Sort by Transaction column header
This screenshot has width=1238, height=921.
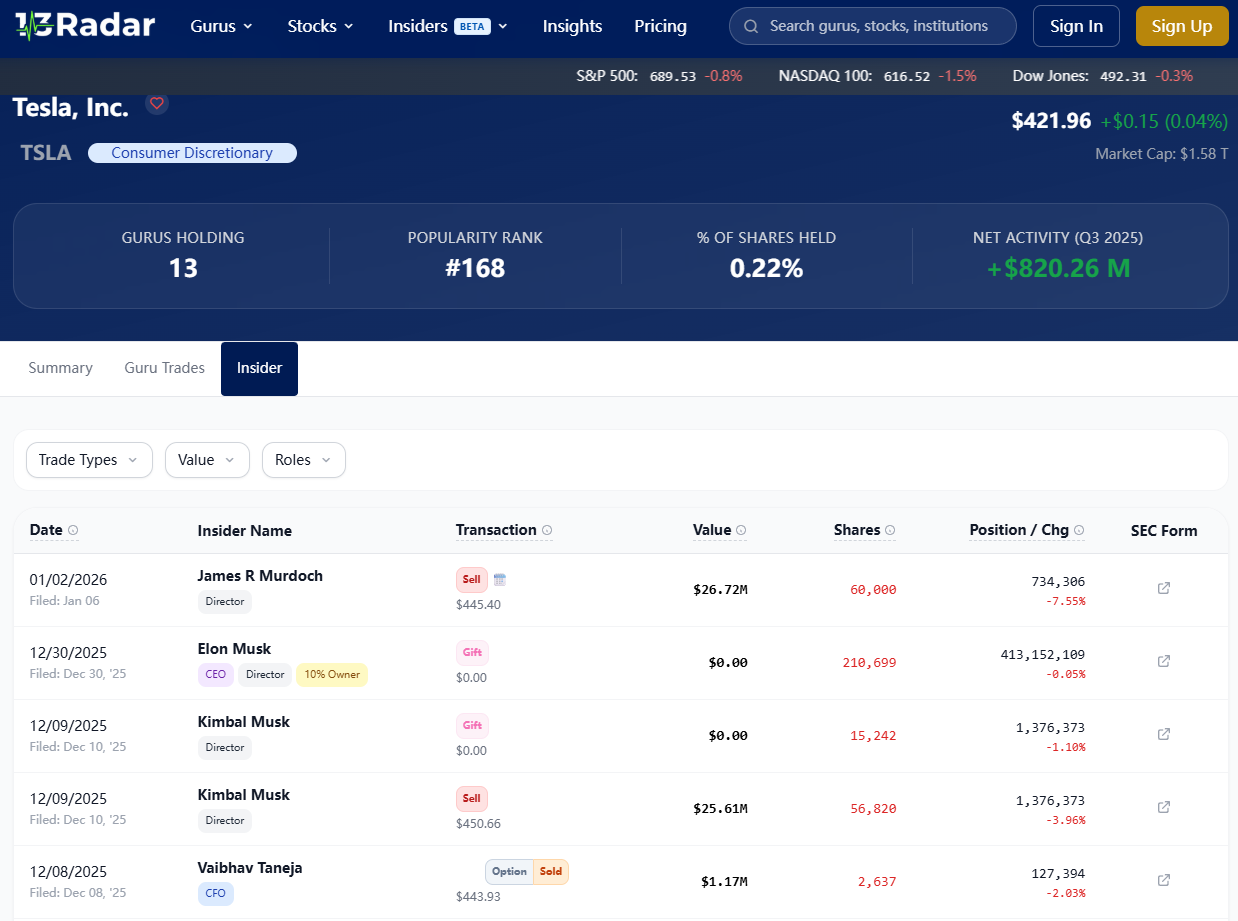point(496,530)
